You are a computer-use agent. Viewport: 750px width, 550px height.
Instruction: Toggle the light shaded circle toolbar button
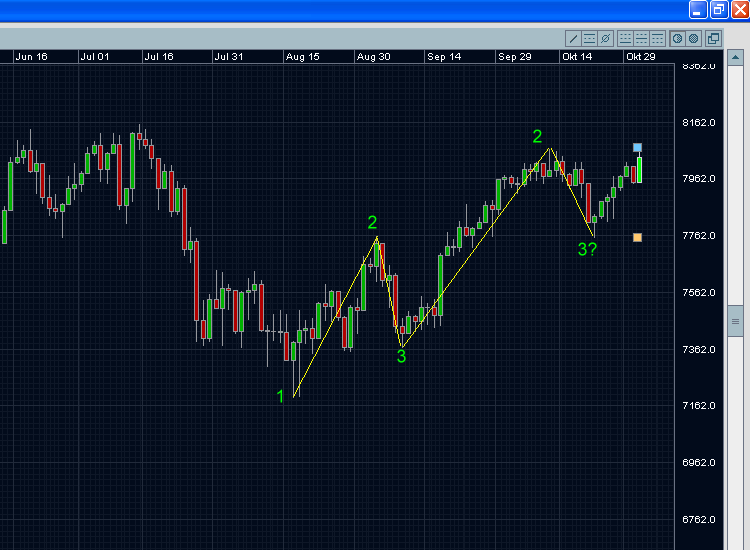tap(677, 39)
